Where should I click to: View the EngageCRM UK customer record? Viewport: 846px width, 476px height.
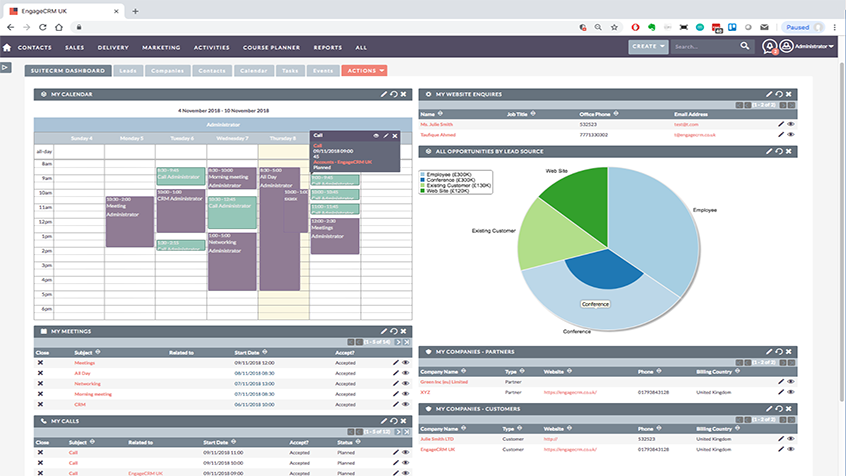tap(791, 449)
